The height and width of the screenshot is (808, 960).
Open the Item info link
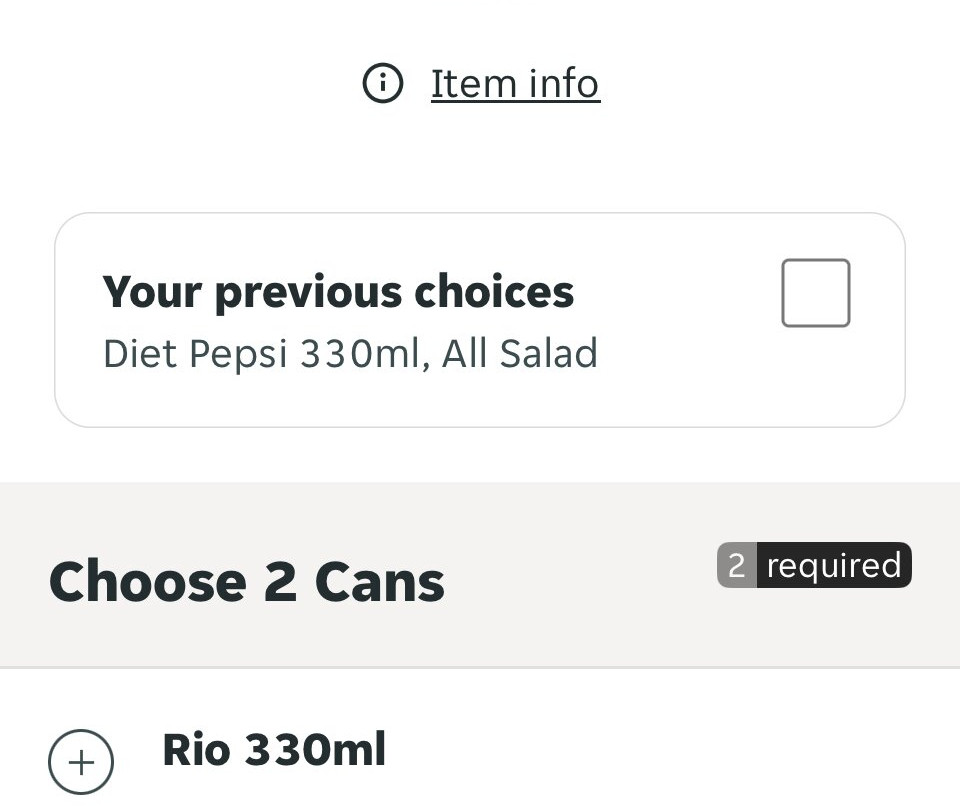pos(514,84)
